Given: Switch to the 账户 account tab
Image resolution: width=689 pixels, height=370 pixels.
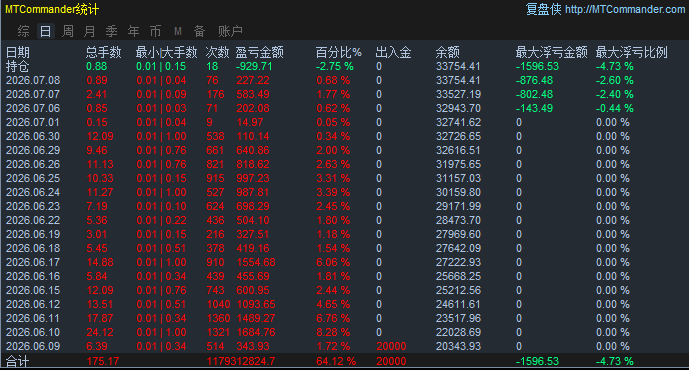Looking at the screenshot, I should 230,31.
